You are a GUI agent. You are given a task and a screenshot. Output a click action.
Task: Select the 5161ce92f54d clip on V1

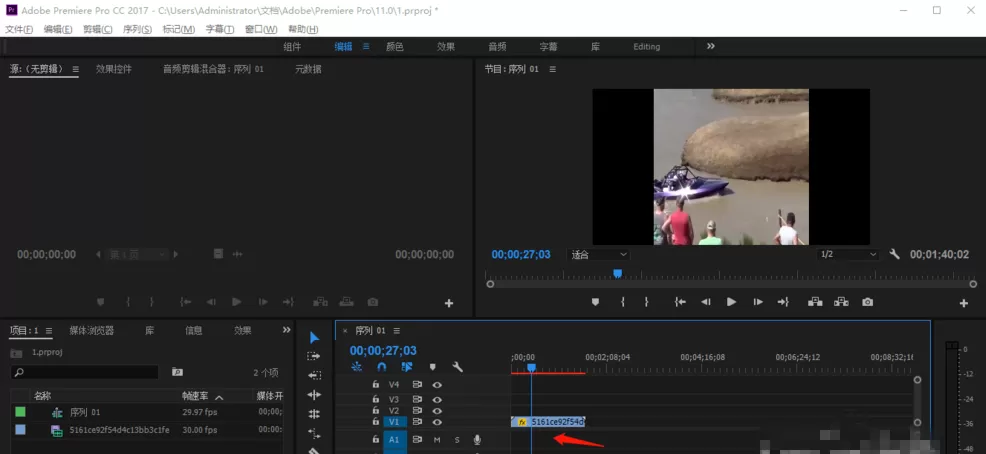coord(548,422)
